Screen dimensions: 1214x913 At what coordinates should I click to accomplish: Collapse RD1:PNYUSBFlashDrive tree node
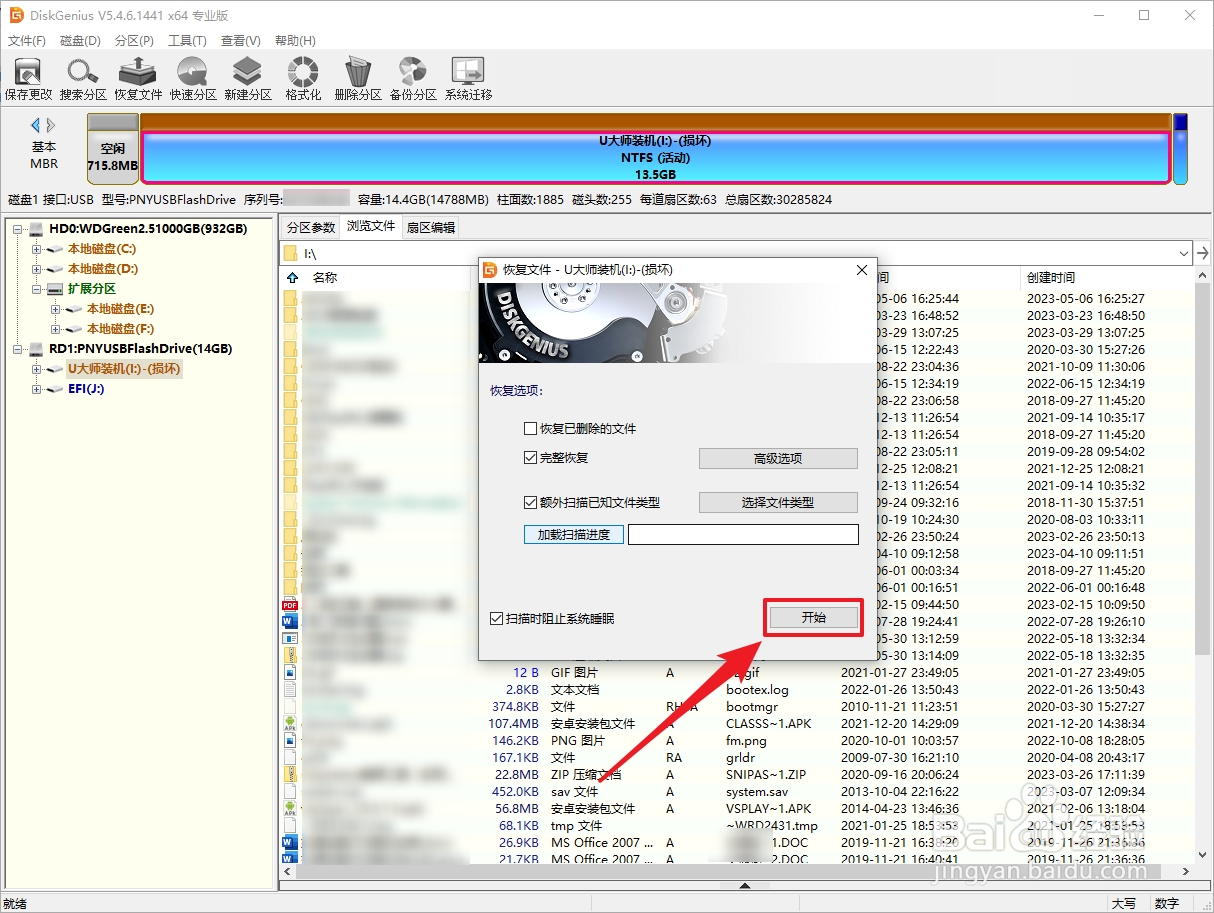click(x=18, y=349)
